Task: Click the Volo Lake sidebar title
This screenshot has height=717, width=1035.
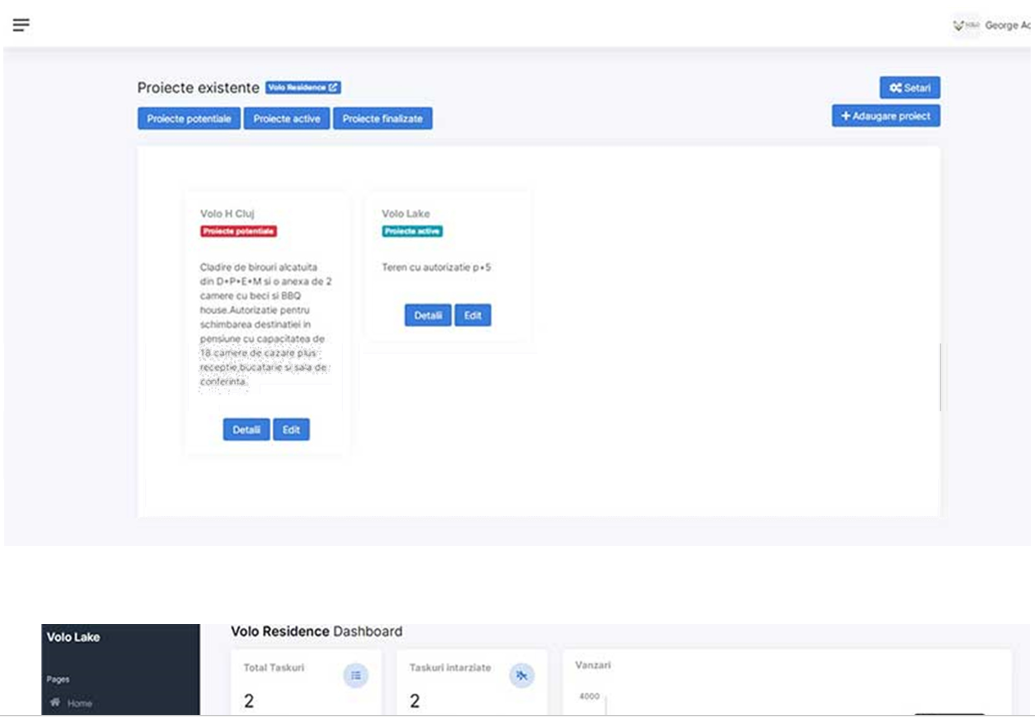Action: click(73, 636)
